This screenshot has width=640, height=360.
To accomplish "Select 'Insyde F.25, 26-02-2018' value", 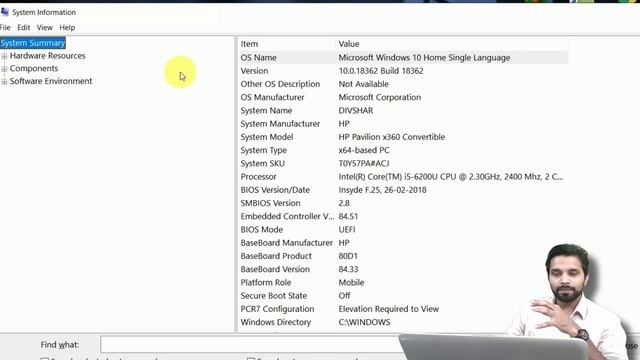I will pos(382,190).
